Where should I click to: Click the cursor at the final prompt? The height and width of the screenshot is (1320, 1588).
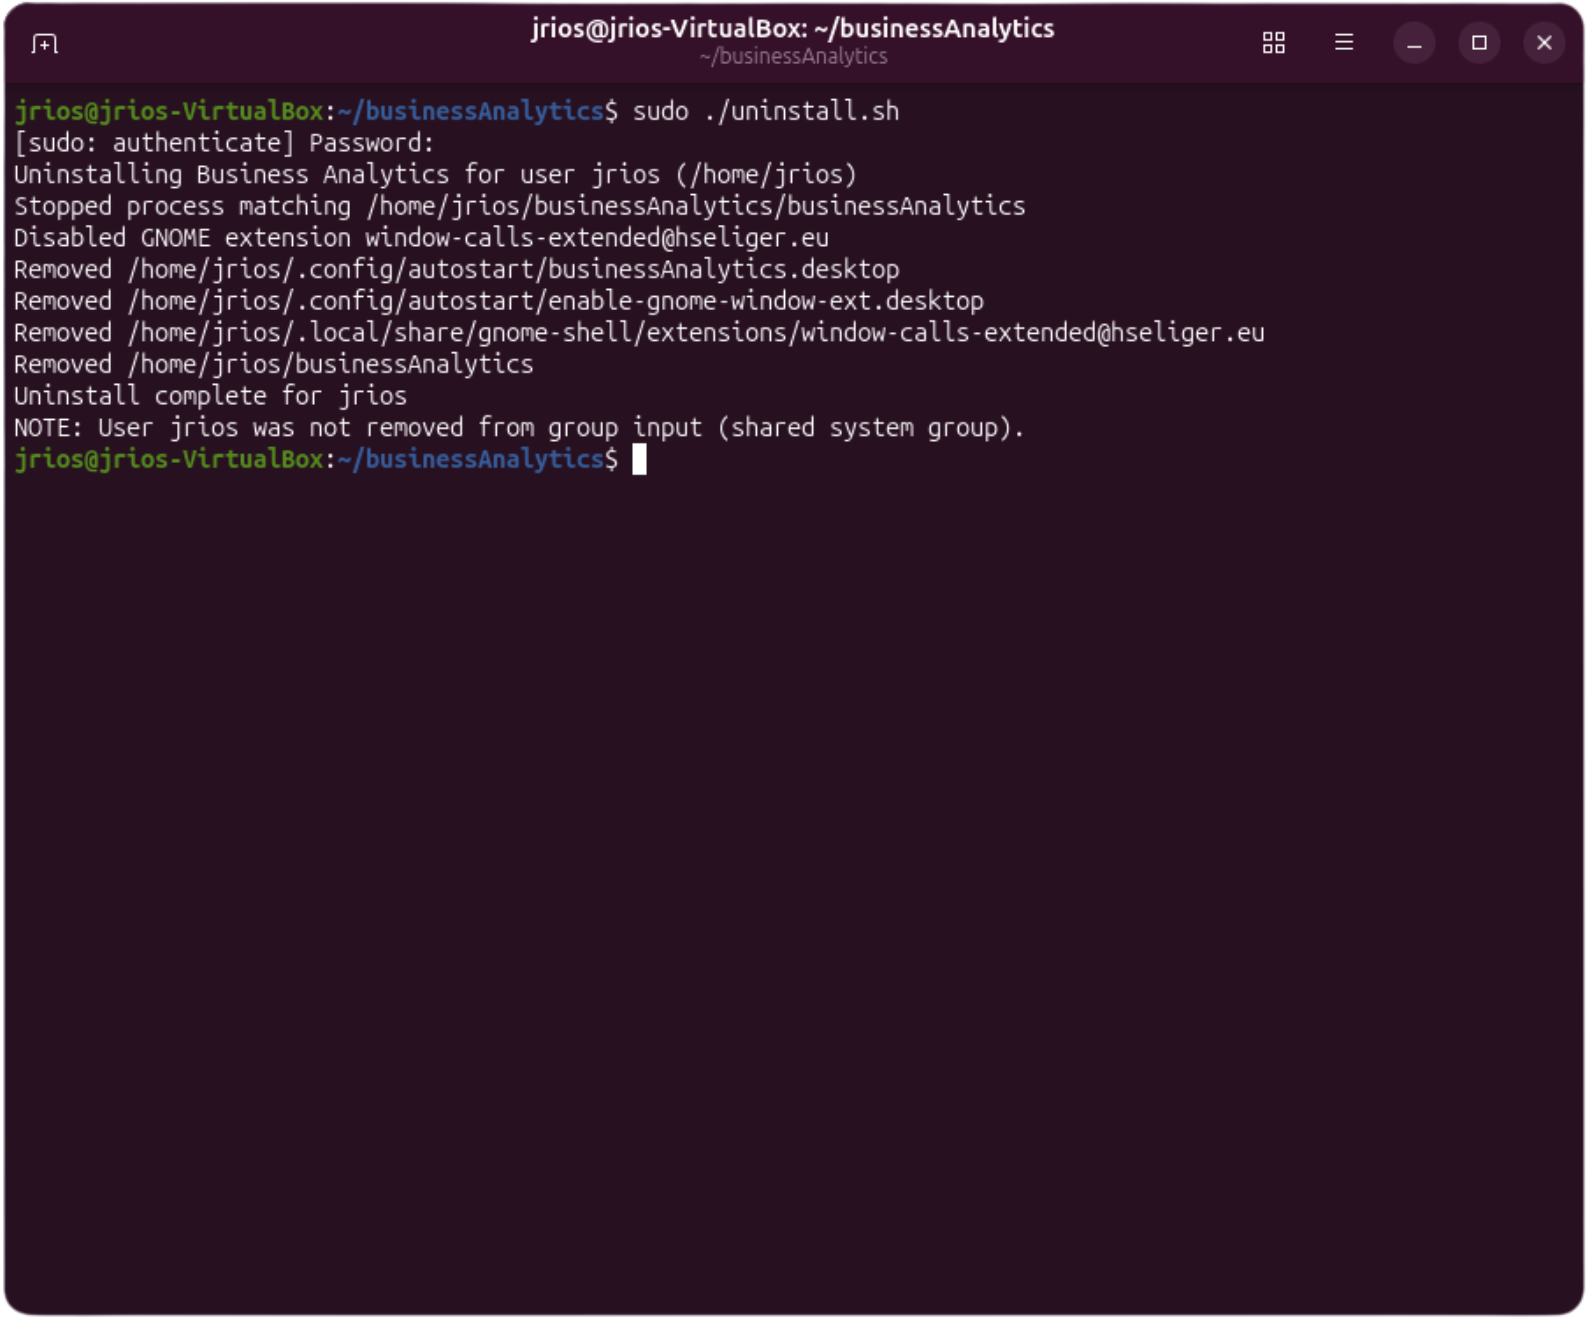(x=640, y=460)
